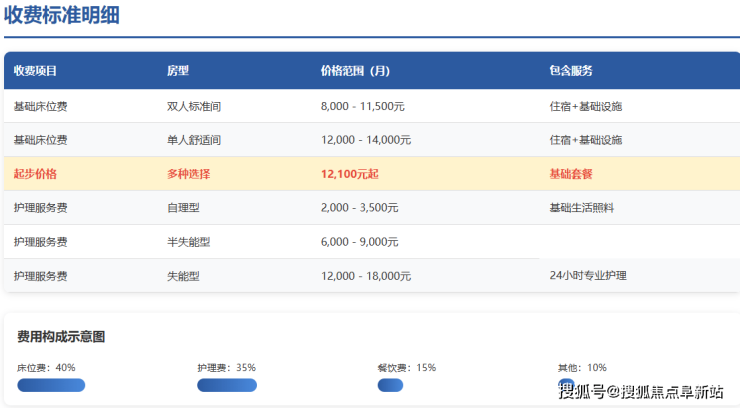The image size is (740, 408).
Task: Click the 费用构成示意图 section title
Action: (x=61, y=337)
